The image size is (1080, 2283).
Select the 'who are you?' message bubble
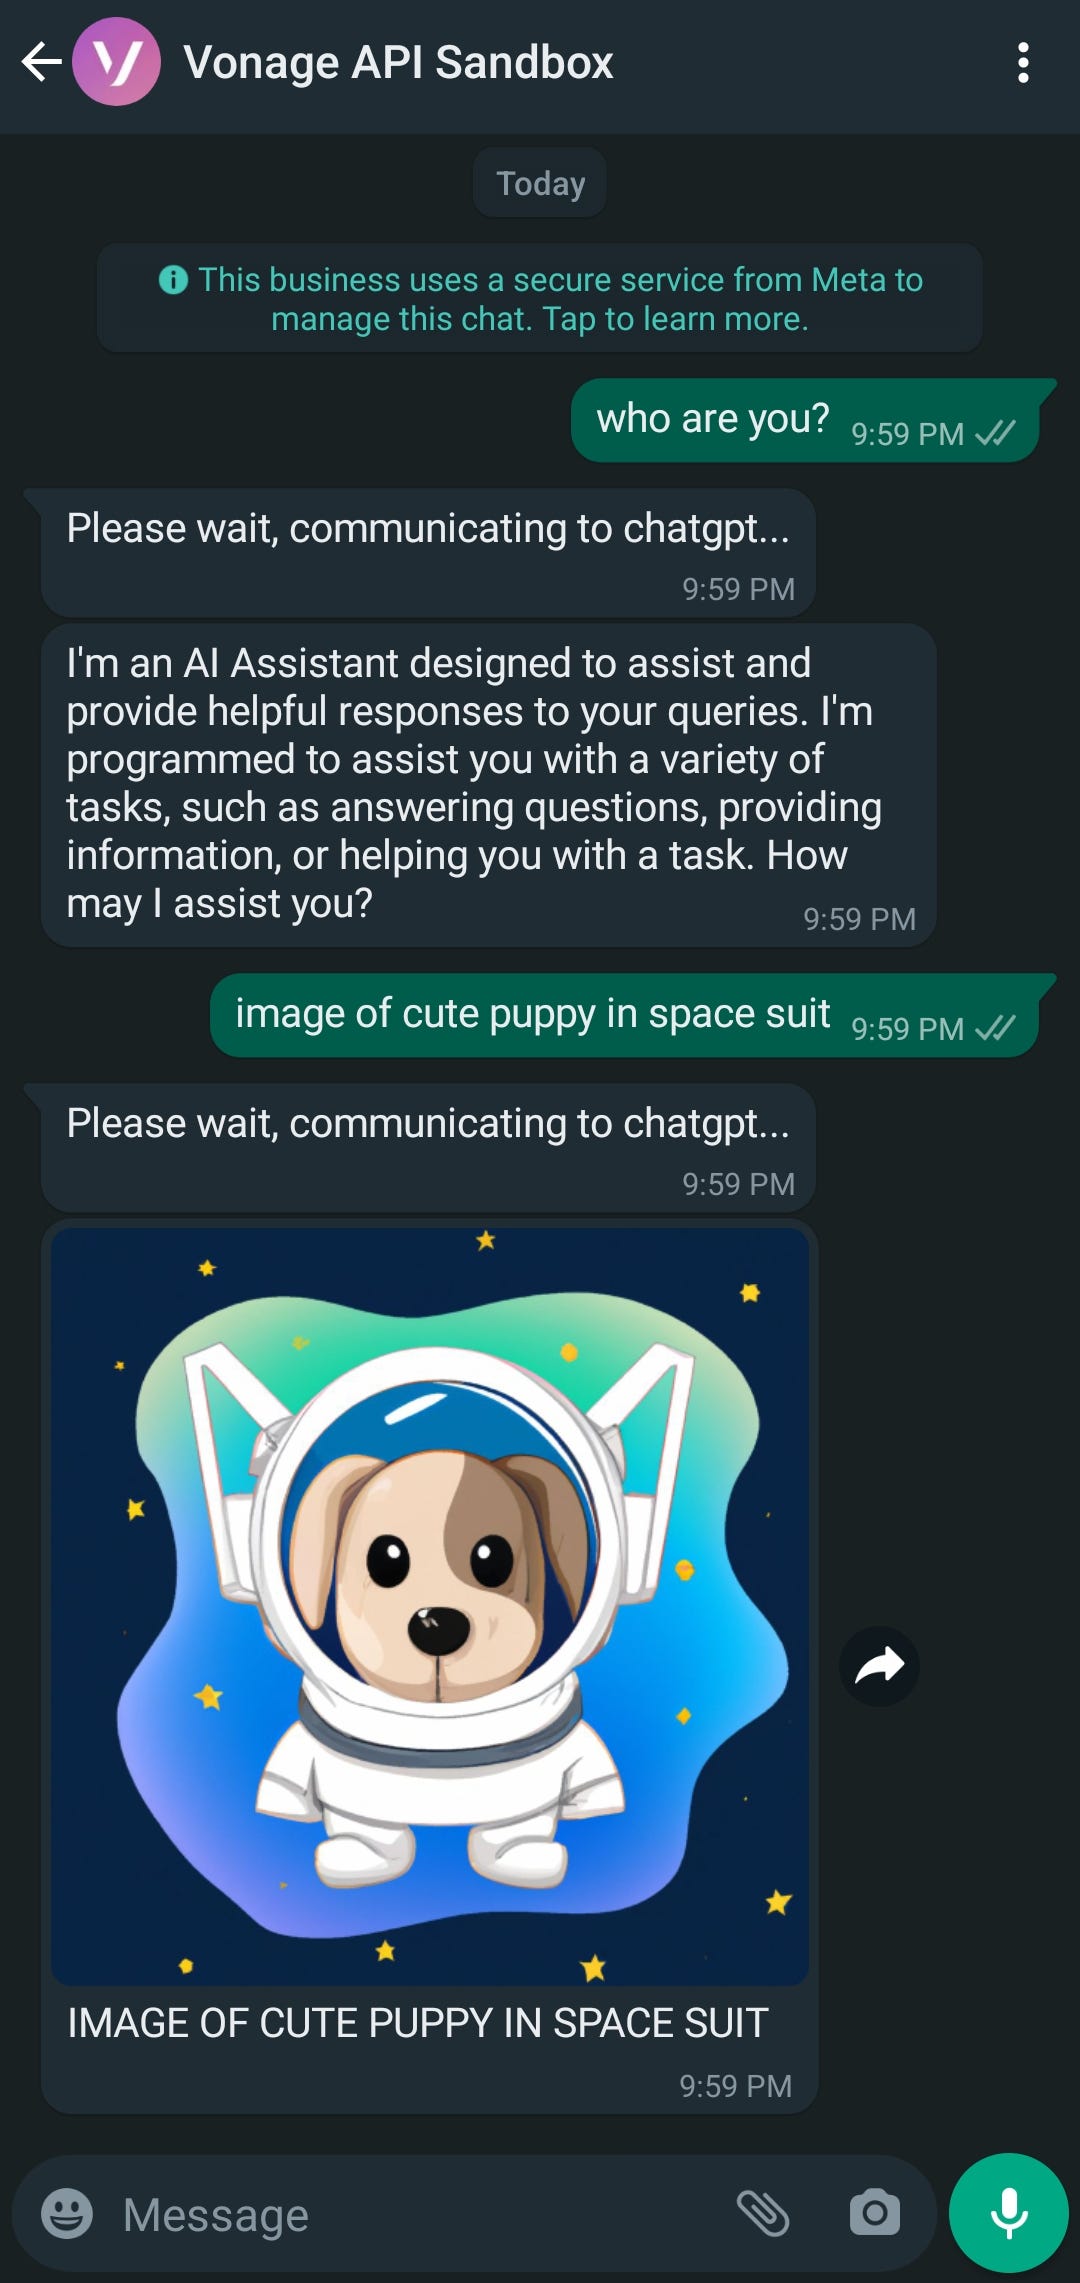pos(806,421)
